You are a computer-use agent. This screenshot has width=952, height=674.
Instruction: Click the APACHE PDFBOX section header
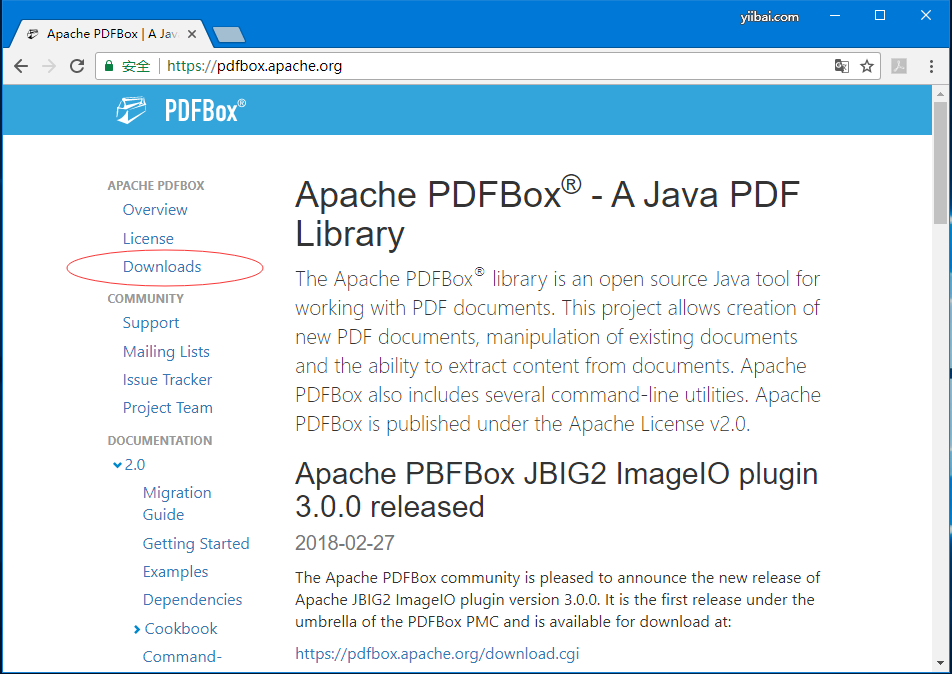pyautogui.click(x=156, y=186)
